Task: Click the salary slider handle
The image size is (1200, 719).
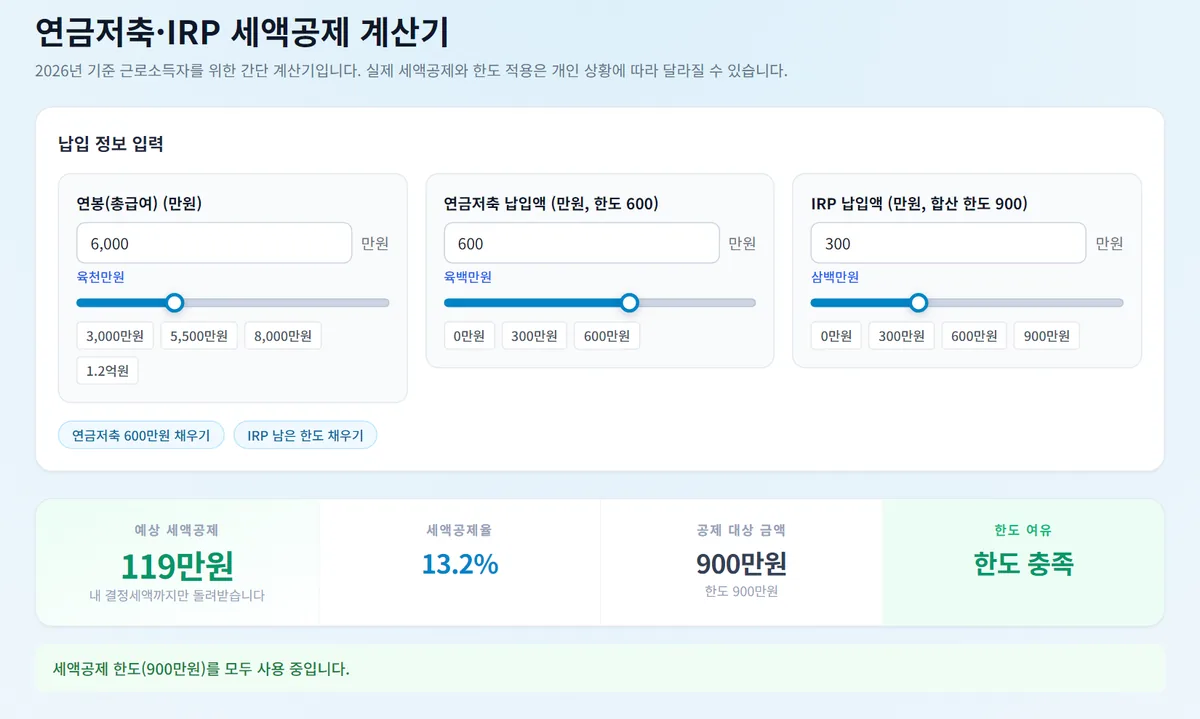Action: [x=175, y=303]
